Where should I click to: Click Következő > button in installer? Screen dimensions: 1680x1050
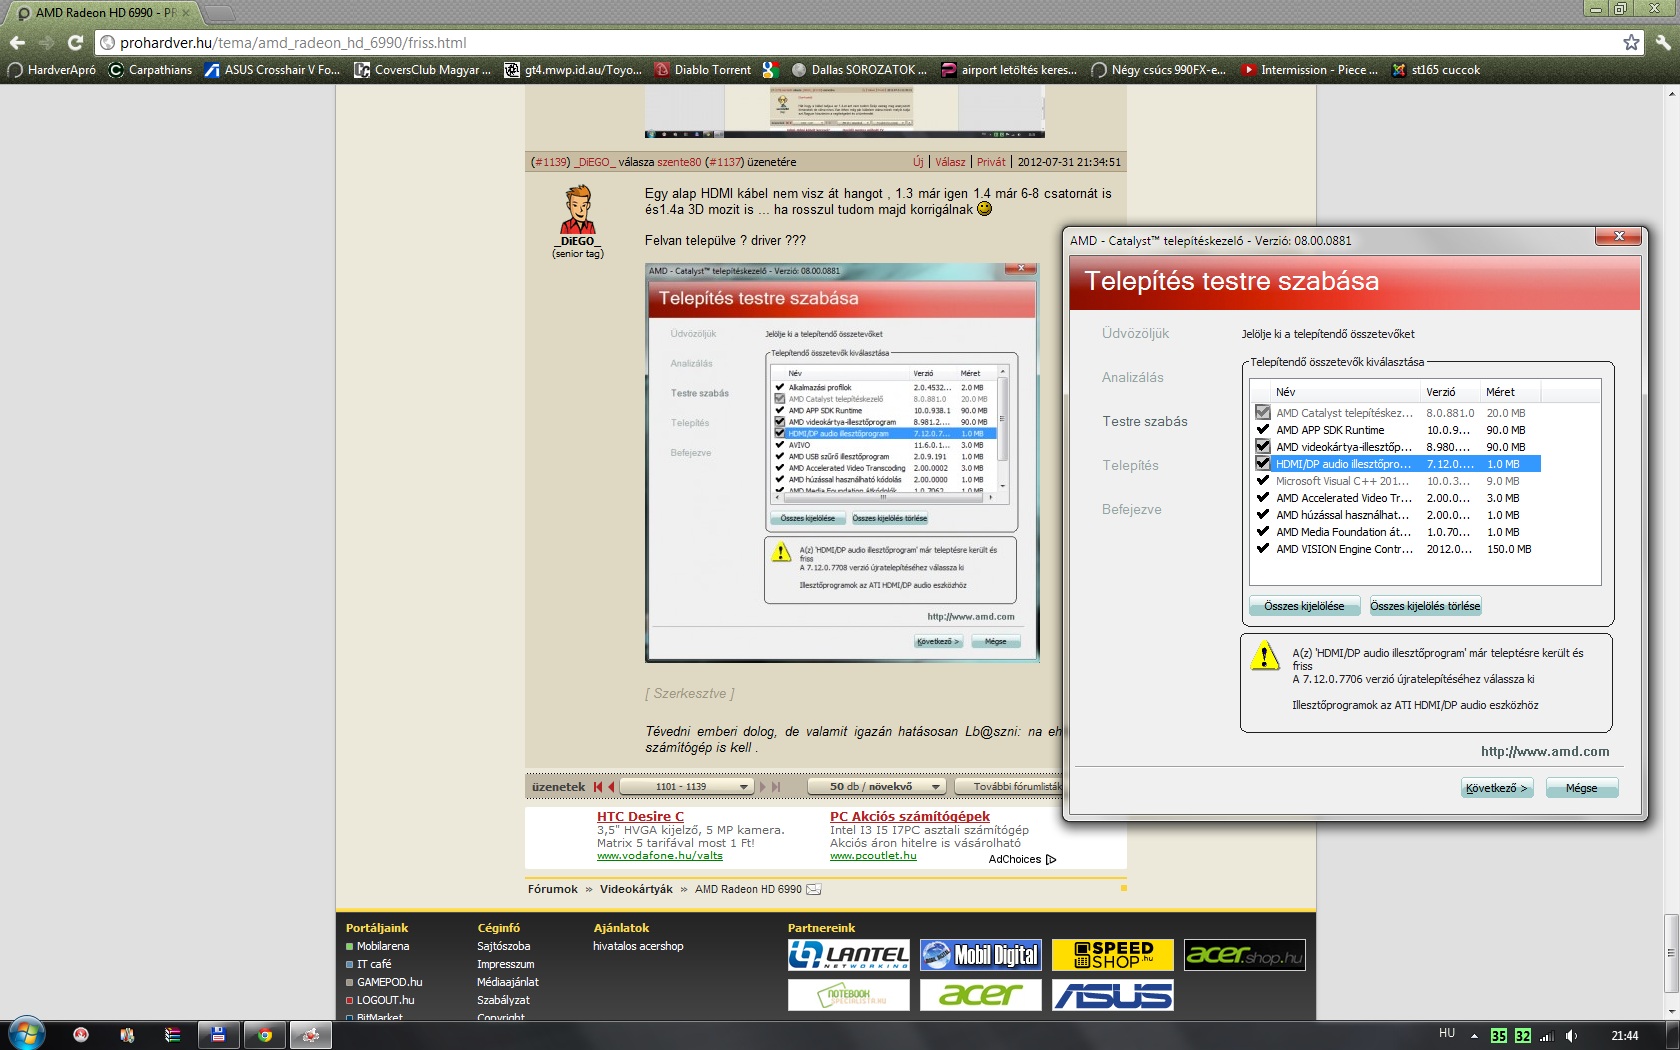[1496, 788]
